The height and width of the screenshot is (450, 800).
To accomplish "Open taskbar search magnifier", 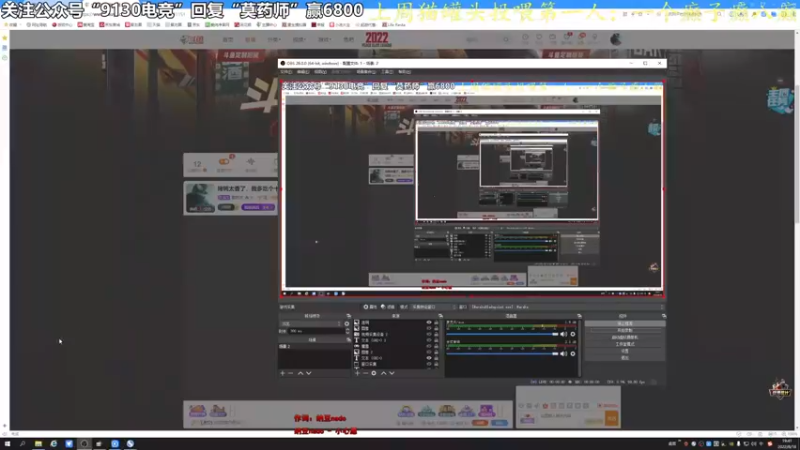I will point(22,444).
